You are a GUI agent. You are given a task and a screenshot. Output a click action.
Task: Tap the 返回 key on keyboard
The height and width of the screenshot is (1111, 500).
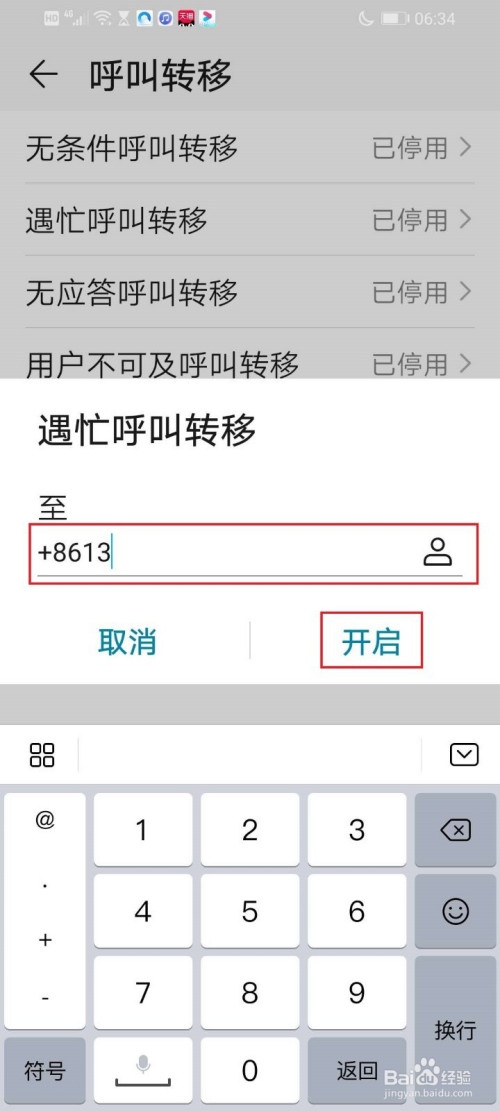tap(358, 1070)
